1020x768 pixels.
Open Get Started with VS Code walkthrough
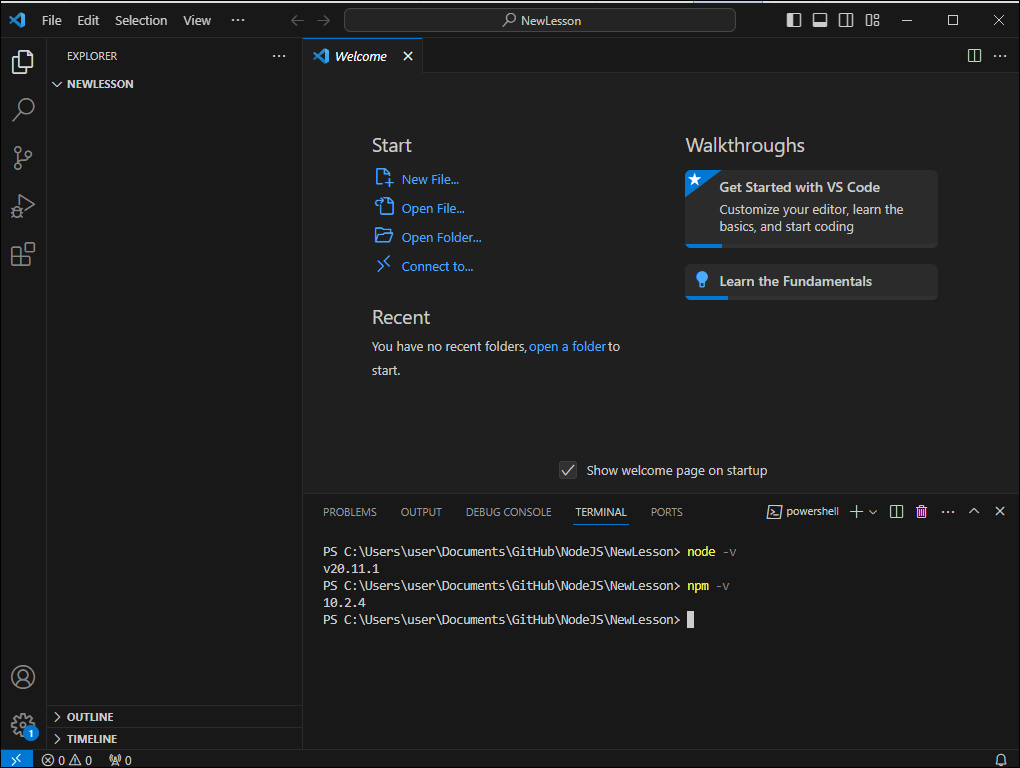811,208
